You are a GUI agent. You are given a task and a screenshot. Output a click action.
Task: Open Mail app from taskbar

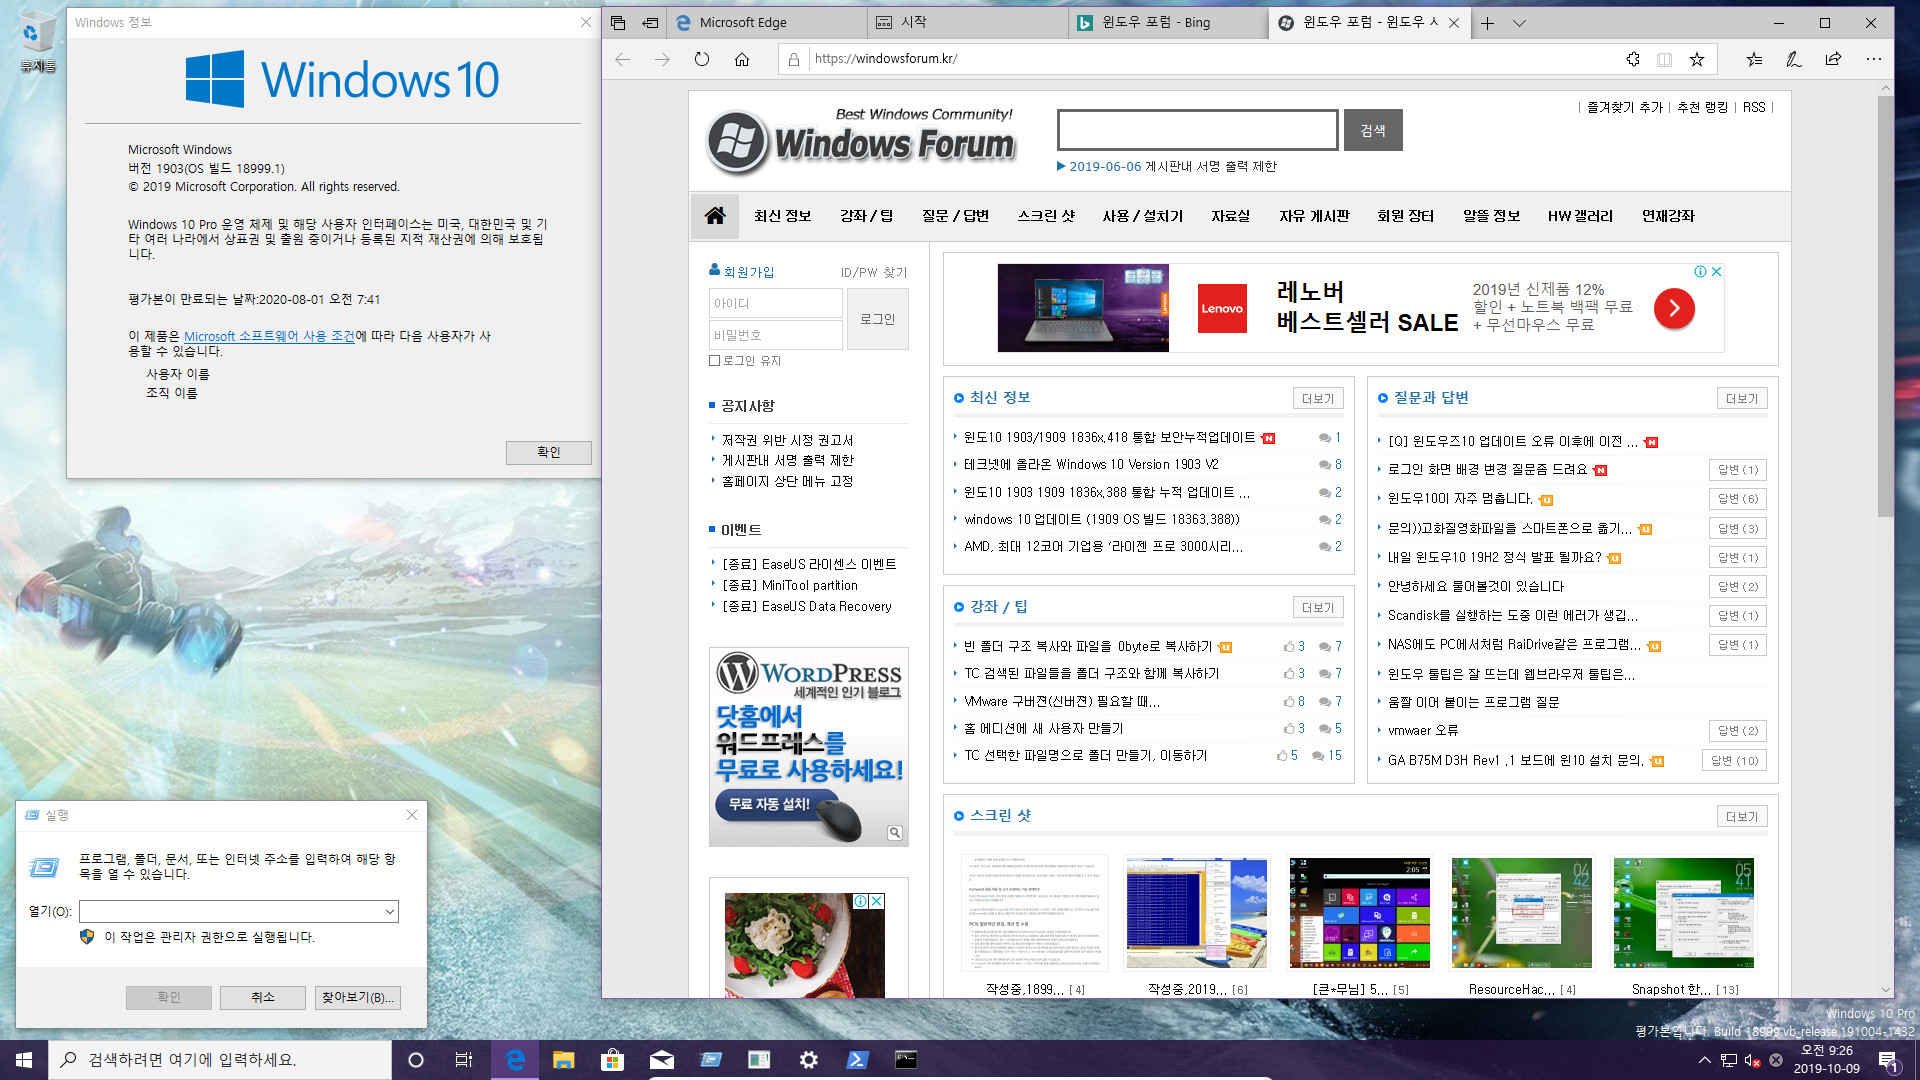tap(661, 1060)
